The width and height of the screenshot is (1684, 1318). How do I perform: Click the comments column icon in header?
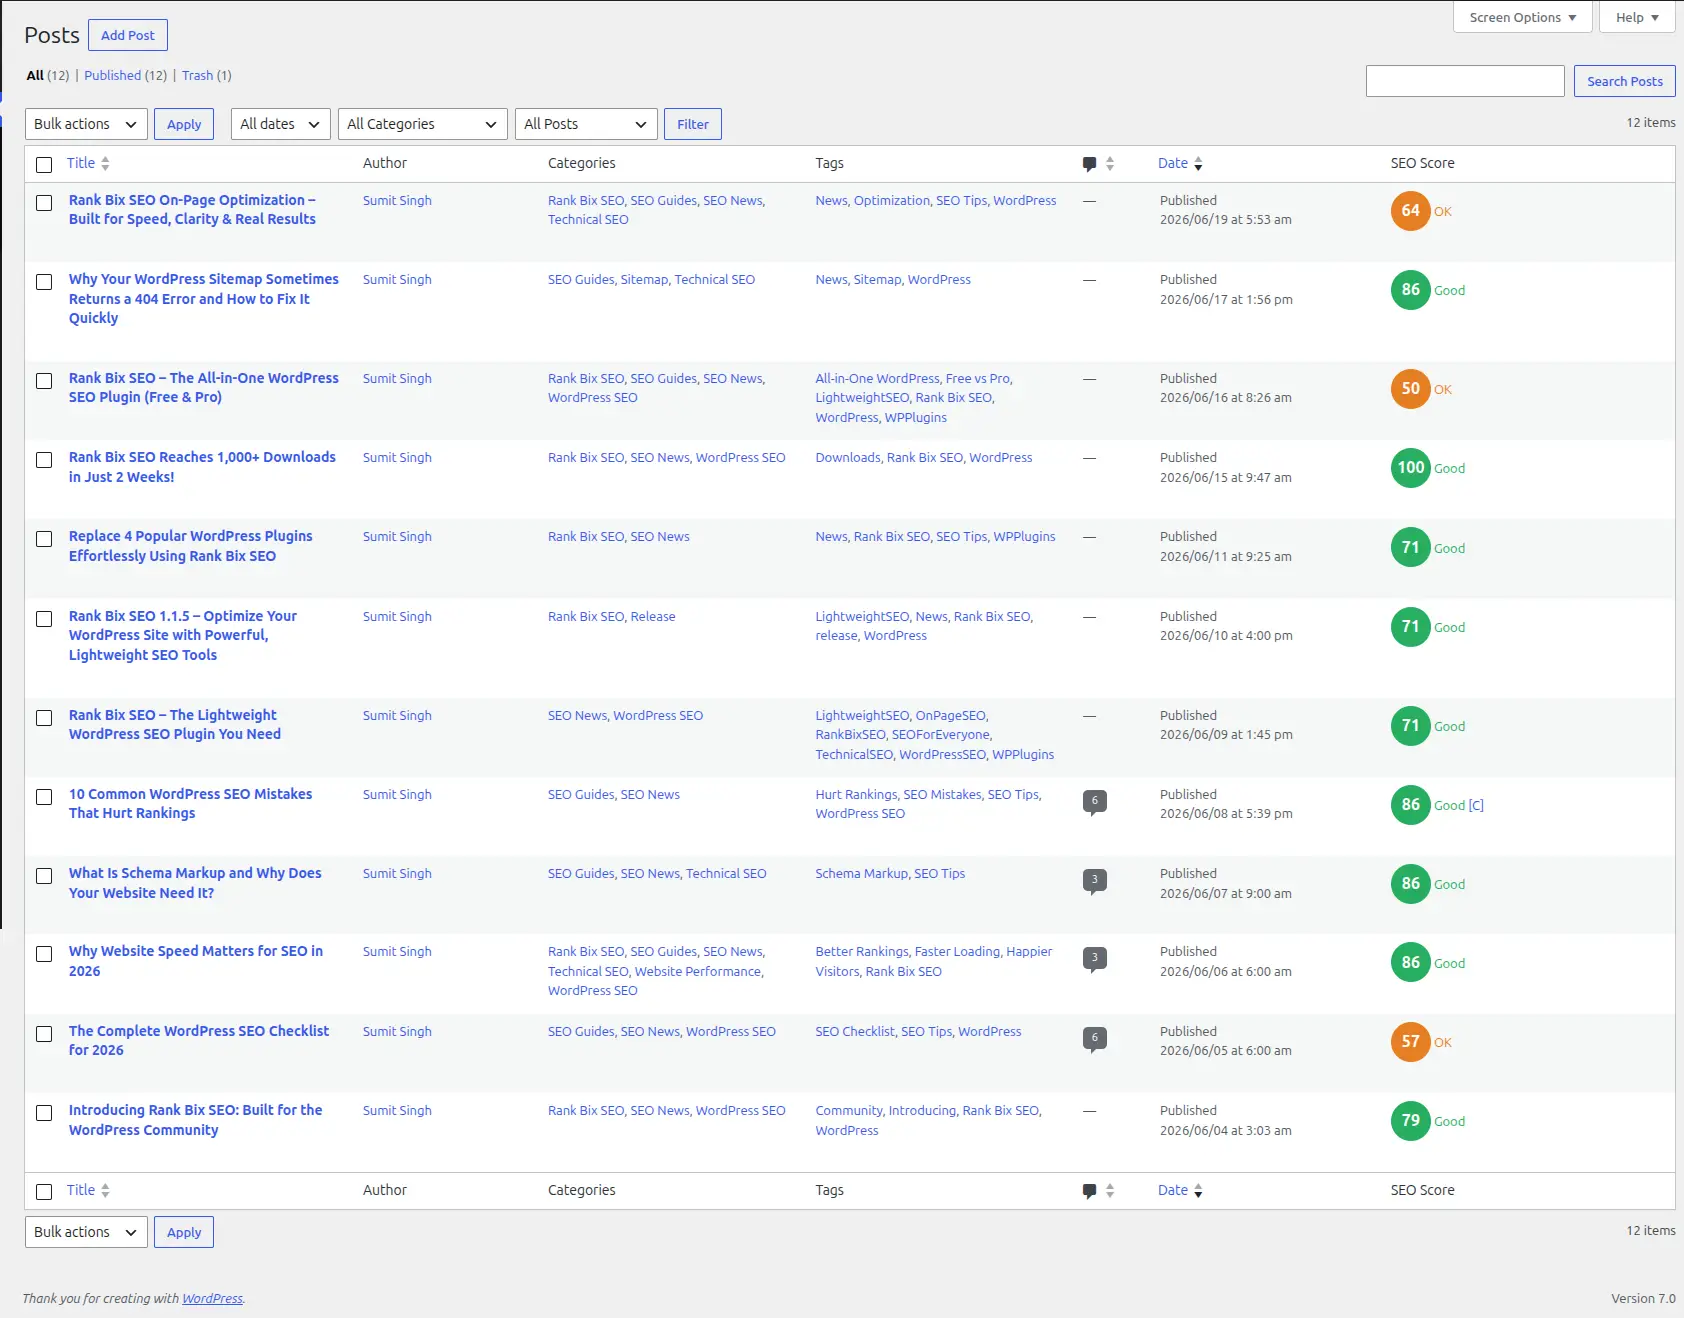point(1089,164)
